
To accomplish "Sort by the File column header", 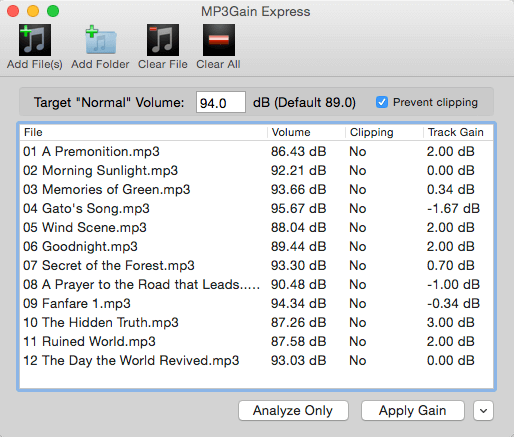I will [x=143, y=132].
